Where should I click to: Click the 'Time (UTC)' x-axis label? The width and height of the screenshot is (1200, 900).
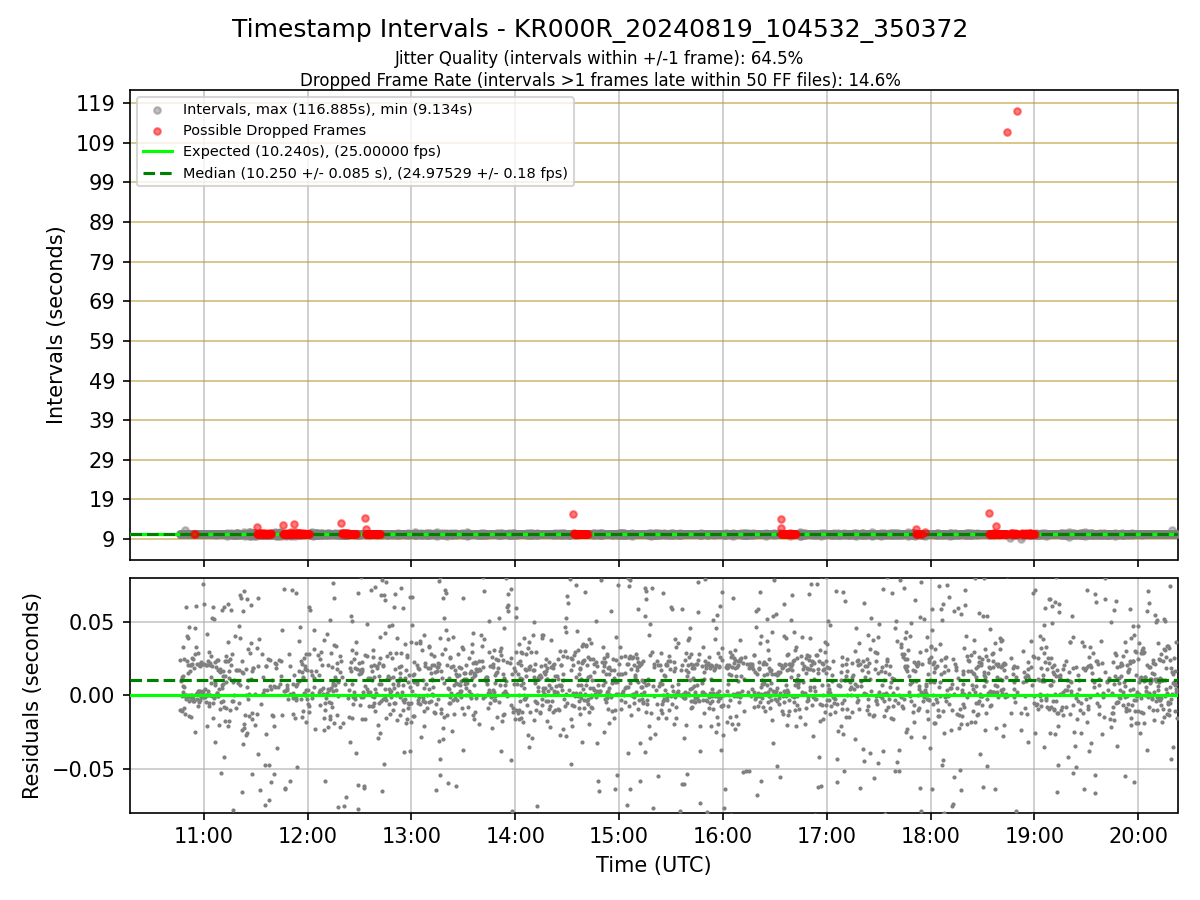(x=653, y=865)
